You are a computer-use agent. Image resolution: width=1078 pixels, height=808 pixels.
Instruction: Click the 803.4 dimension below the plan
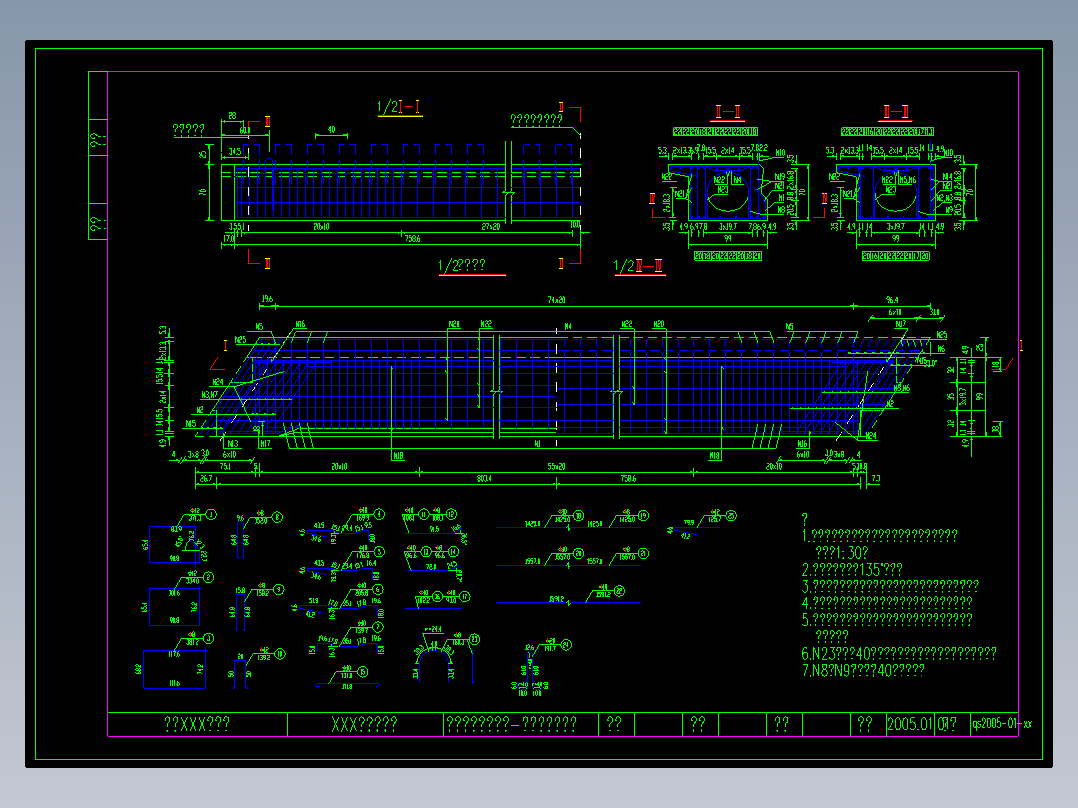tap(485, 479)
